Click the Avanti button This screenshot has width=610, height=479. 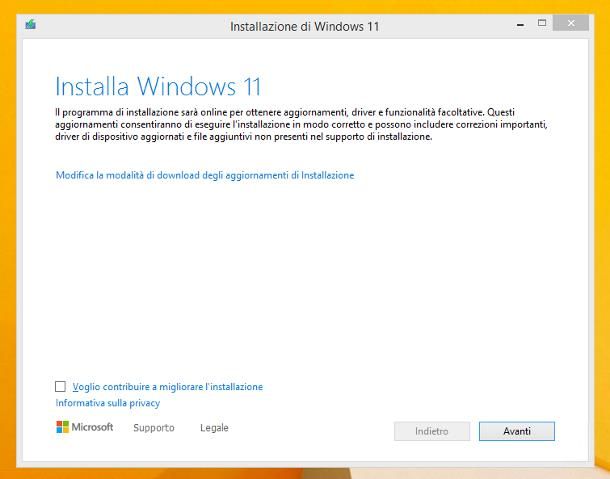click(x=517, y=431)
